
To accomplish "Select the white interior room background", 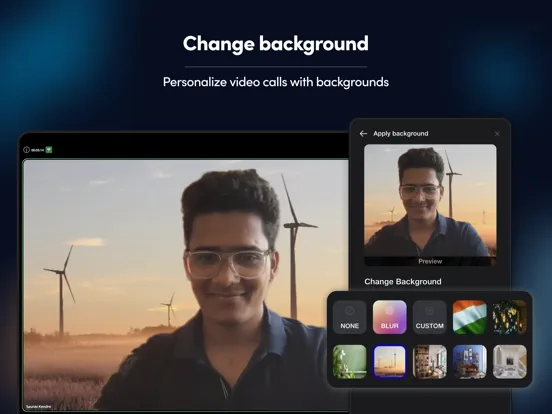I will [x=509, y=362].
